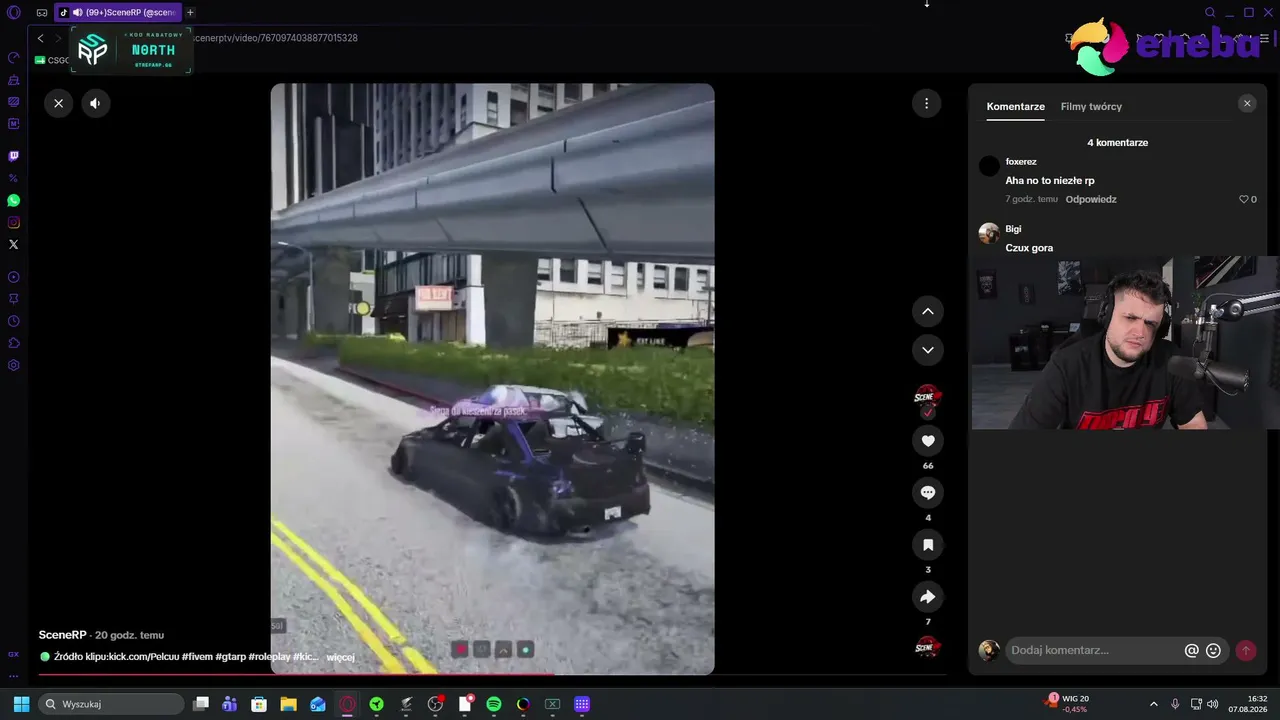Open SceneRP author name below video
1280x720 pixels.
(x=62, y=635)
